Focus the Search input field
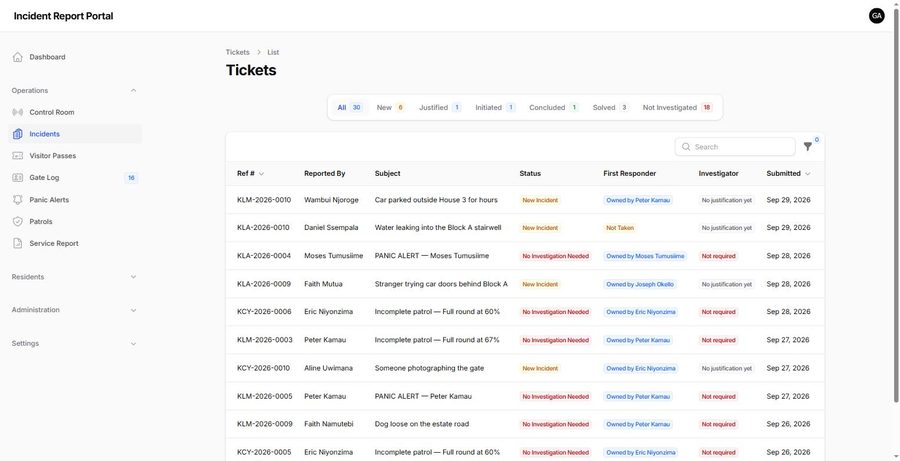The image size is (900, 461). [x=735, y=147]
